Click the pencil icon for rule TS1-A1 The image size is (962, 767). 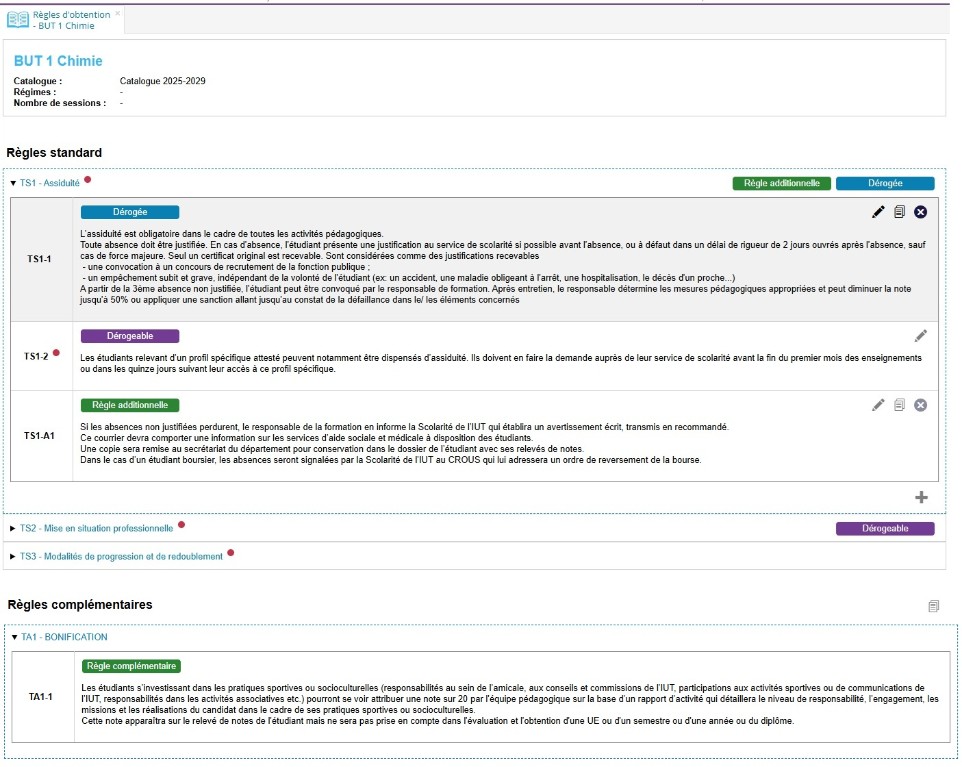[x=878, y=405]
